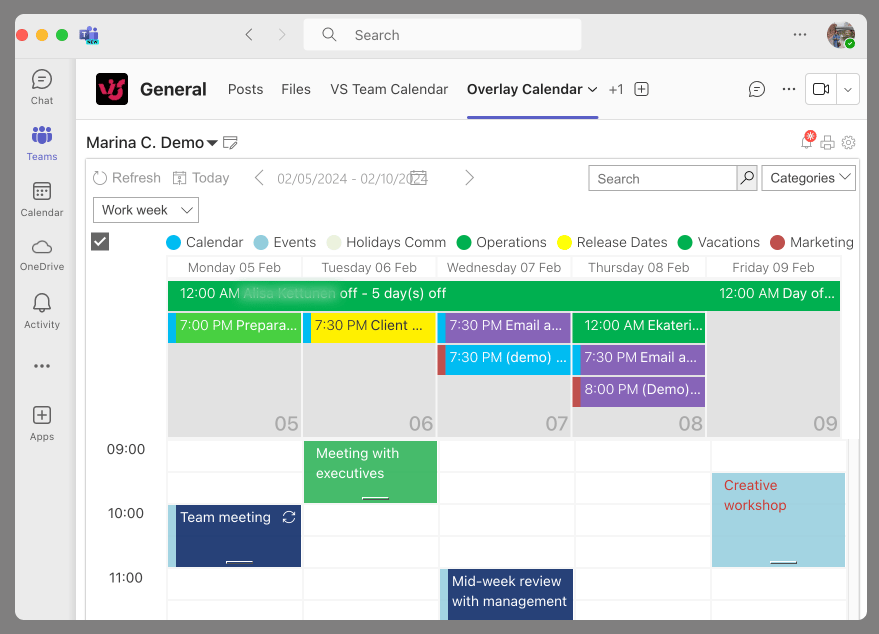Click the Refresh button
The image size is (879, 634).
[127, 178]
